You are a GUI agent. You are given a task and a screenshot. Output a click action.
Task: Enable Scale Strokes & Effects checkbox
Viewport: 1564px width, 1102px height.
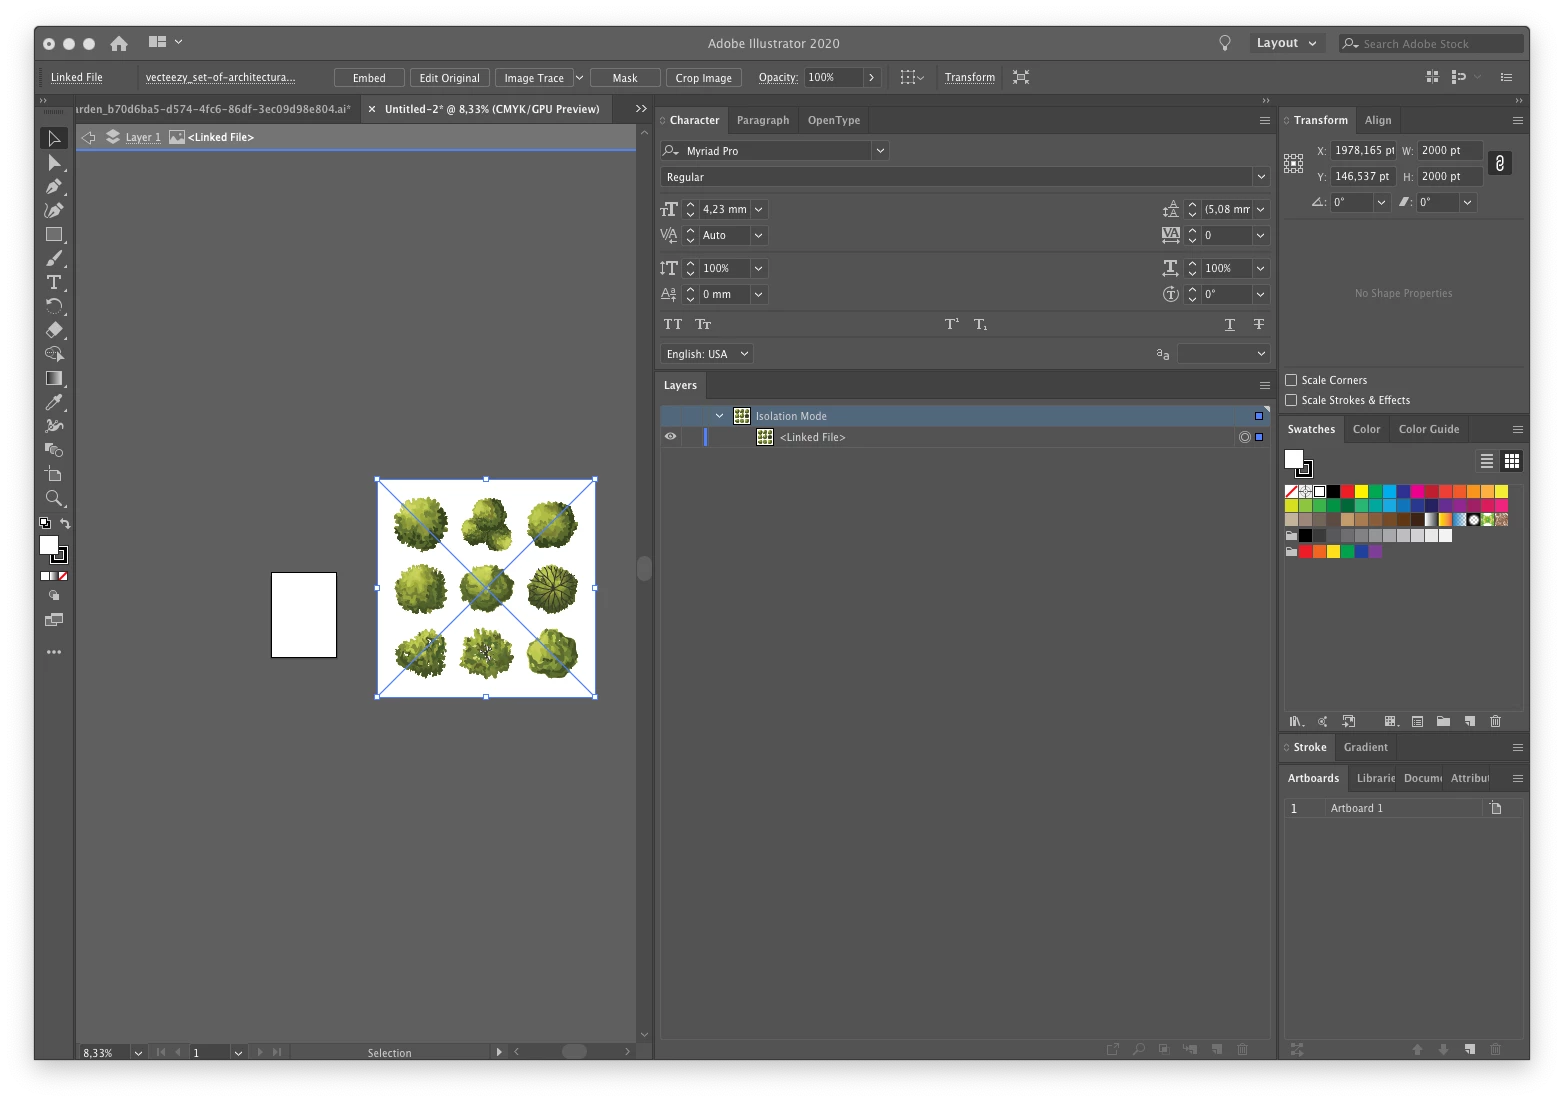tap(1291, 400)
